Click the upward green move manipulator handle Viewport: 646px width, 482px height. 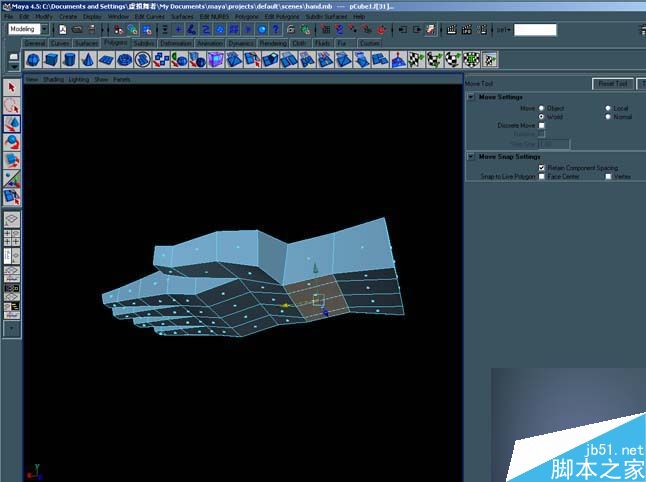315,268
